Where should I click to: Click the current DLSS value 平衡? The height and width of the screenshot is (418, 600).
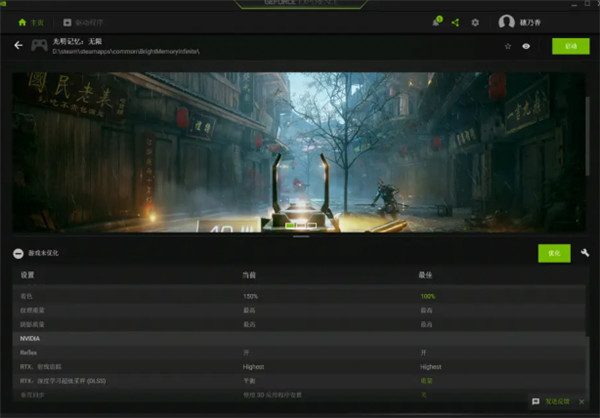click(249, 381)
